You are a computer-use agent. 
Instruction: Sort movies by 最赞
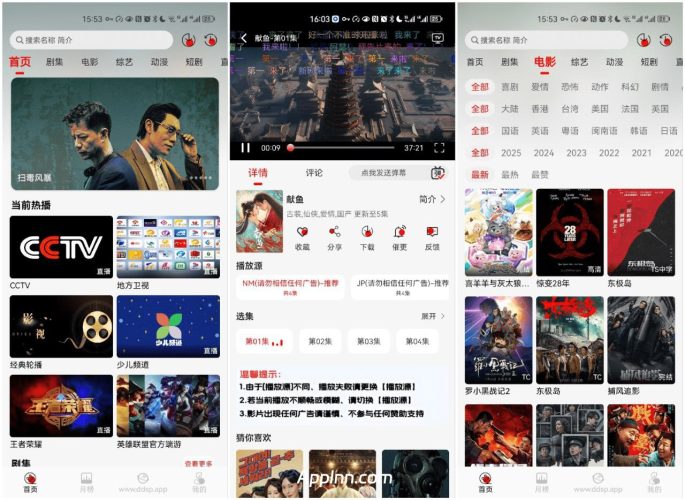coord(540,175)
